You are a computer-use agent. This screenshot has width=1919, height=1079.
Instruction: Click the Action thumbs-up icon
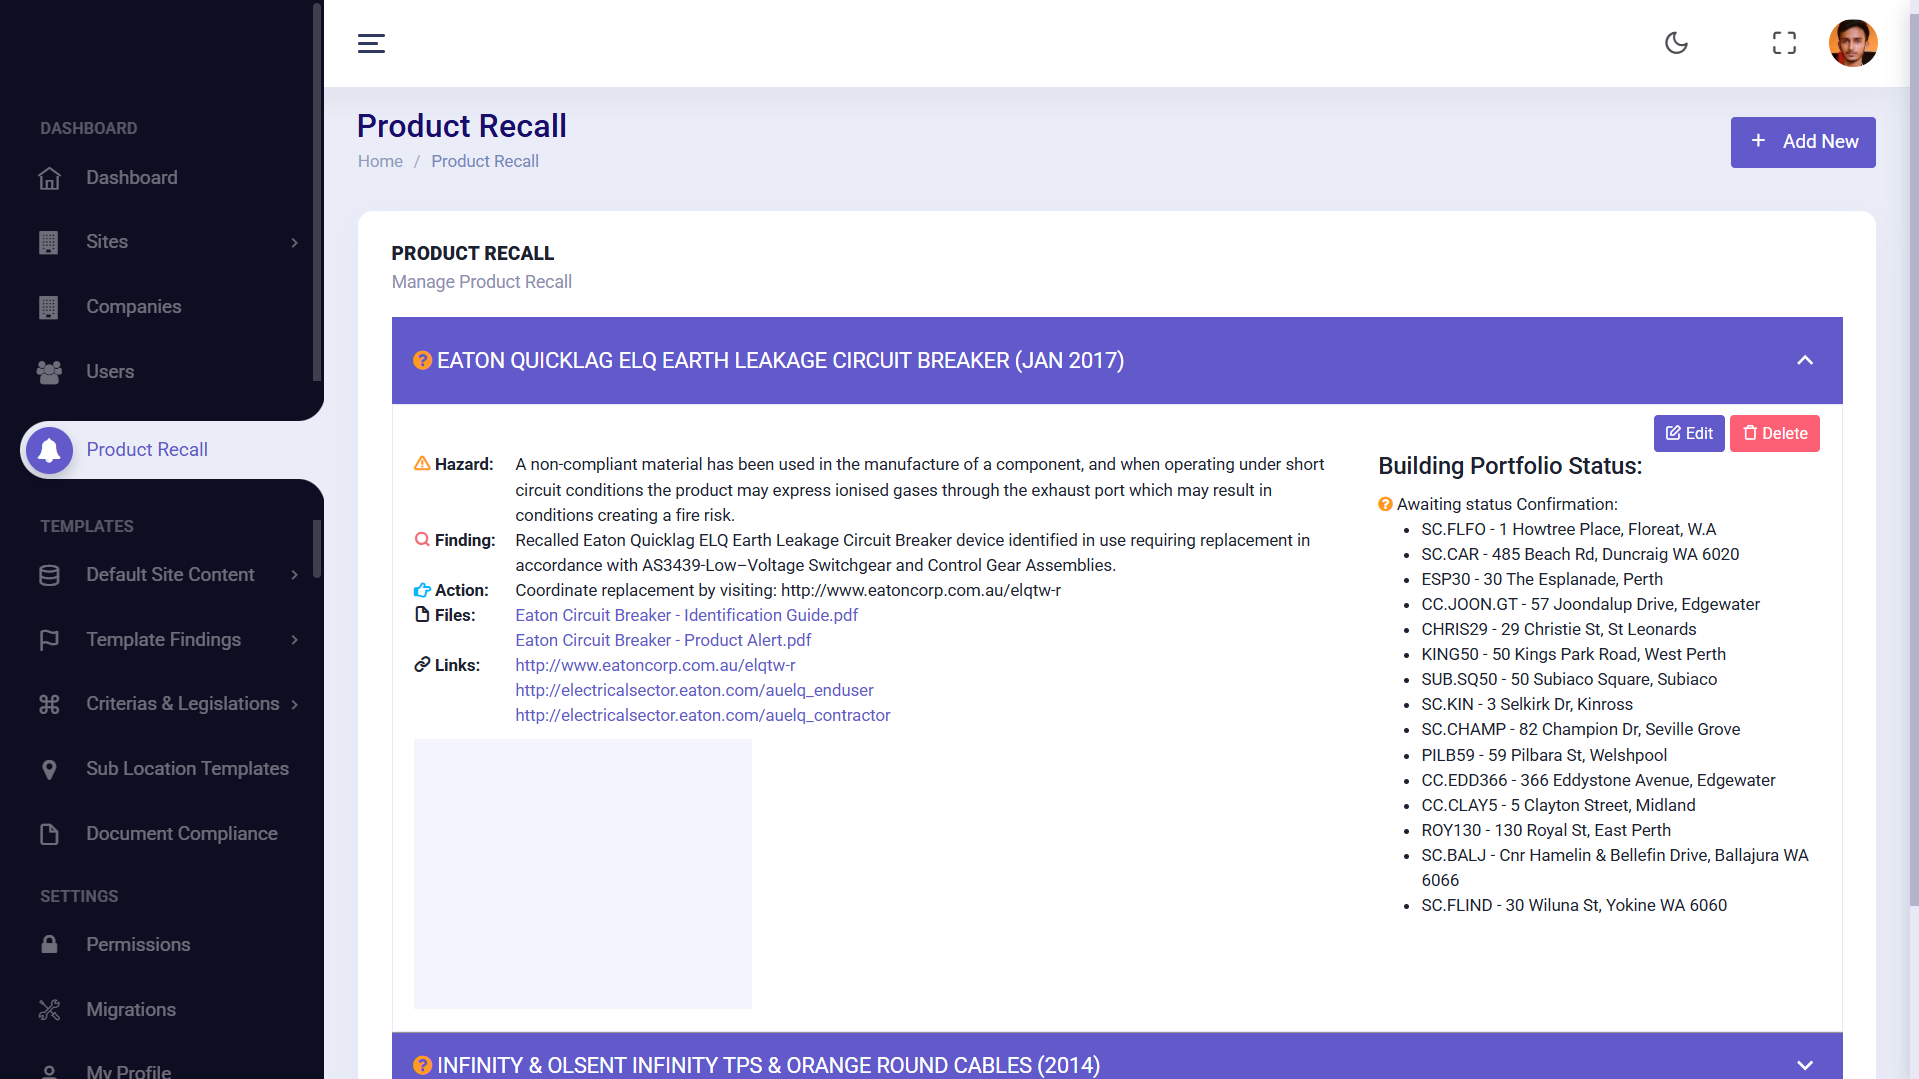[422, 589]
